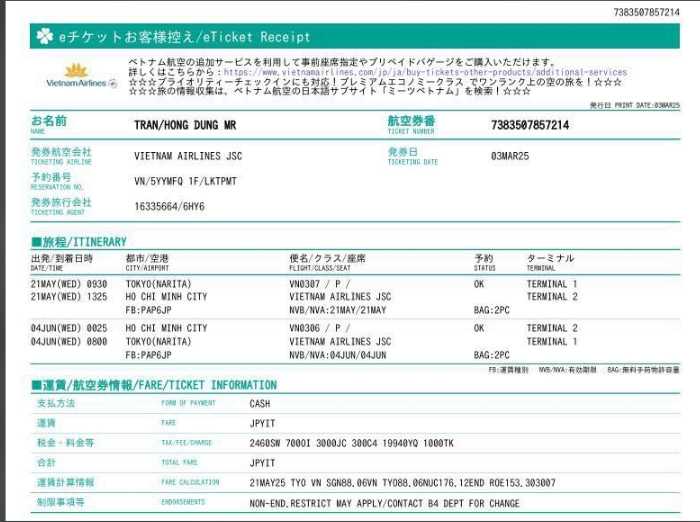Select the 航空券番号 ticket number value 7383507857214
This screenshot has height=522, width=700.
(530, 125)
